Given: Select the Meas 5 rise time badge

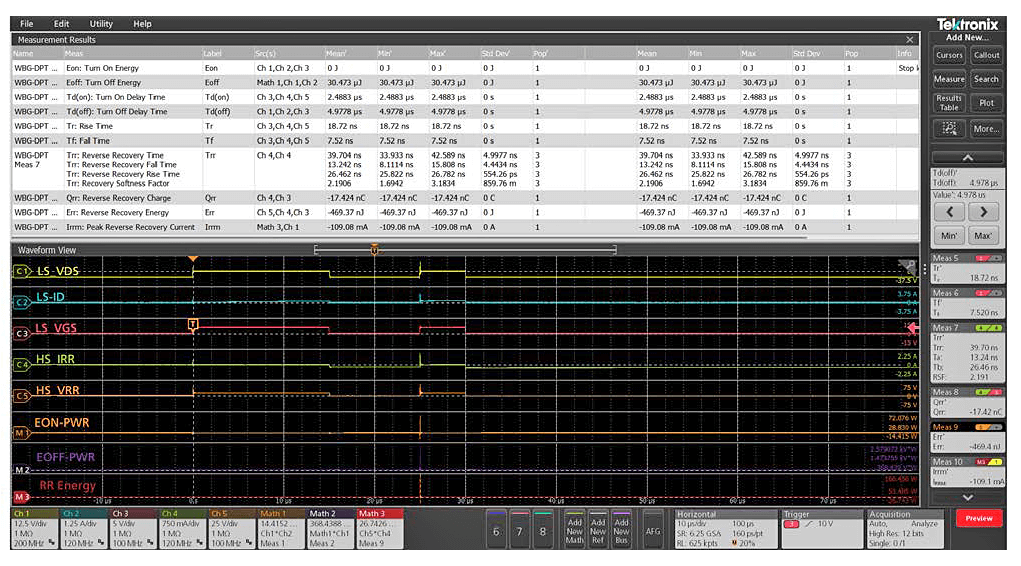Looking at the screenshot, I should coord(968,268).
